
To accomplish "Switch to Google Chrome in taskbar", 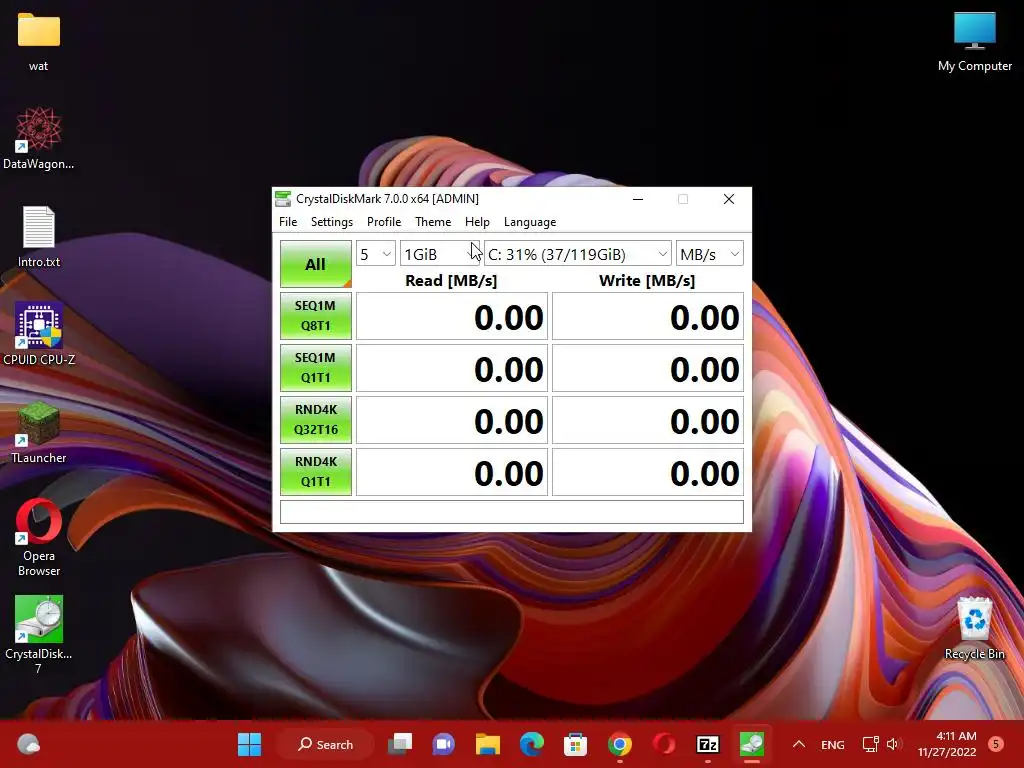I will (x=619, y=744).
